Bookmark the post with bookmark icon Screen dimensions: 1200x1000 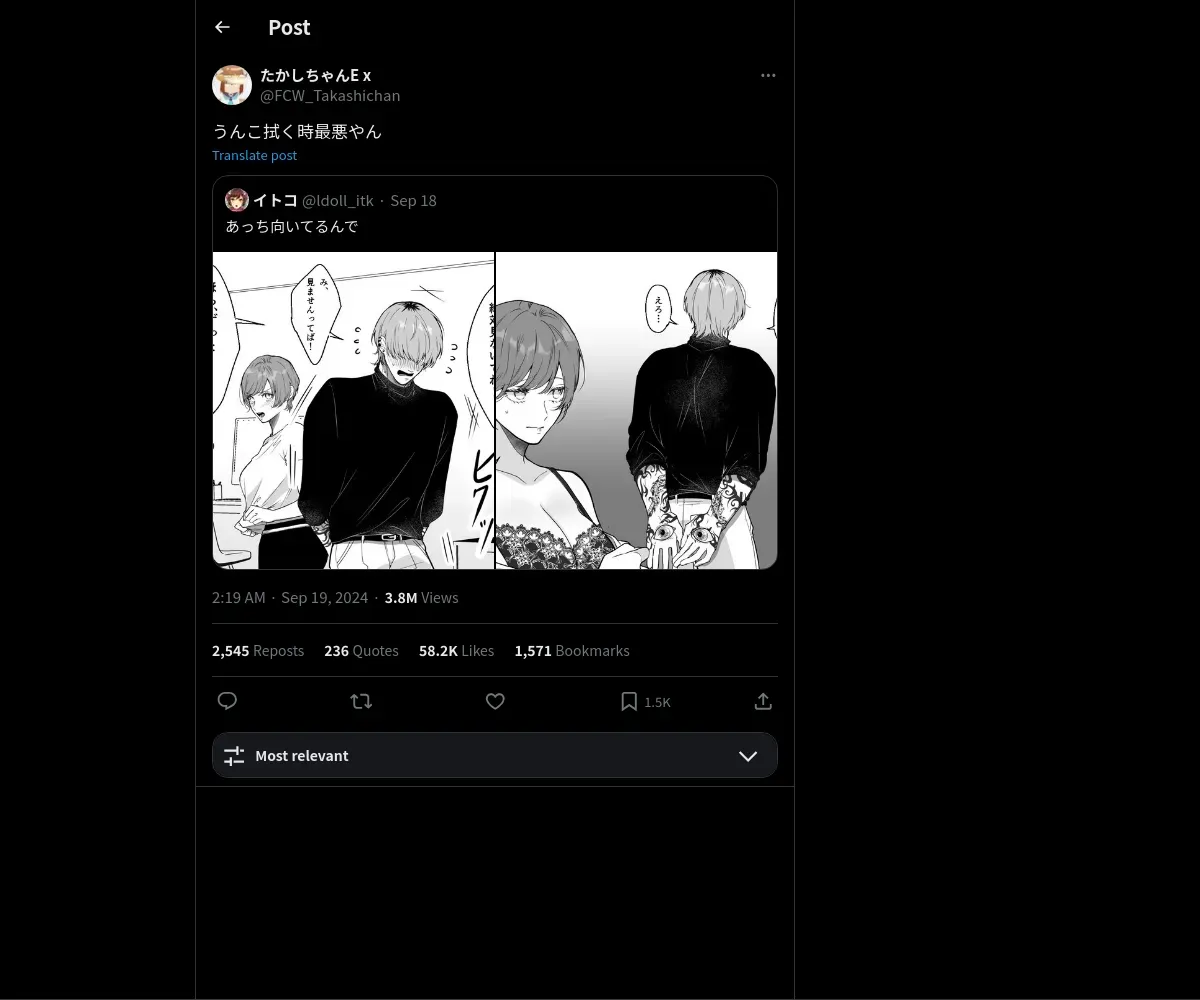(629, 701)
